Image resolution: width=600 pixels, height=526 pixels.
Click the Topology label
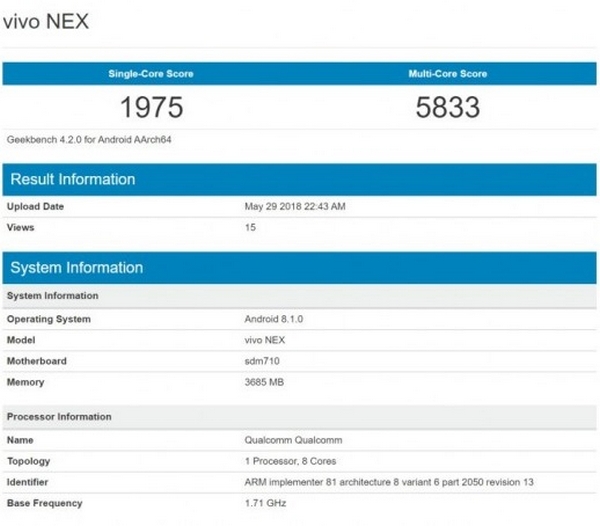click(x=29, y=461)
